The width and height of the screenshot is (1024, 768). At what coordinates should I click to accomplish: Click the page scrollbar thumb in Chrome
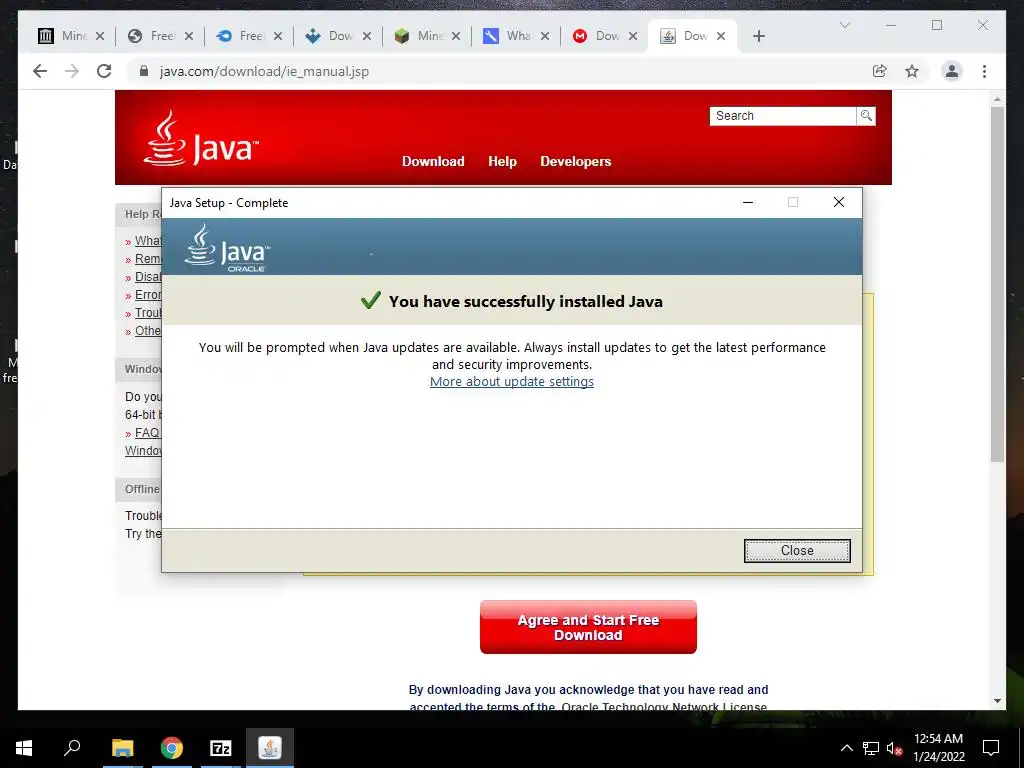click(997, 284)
